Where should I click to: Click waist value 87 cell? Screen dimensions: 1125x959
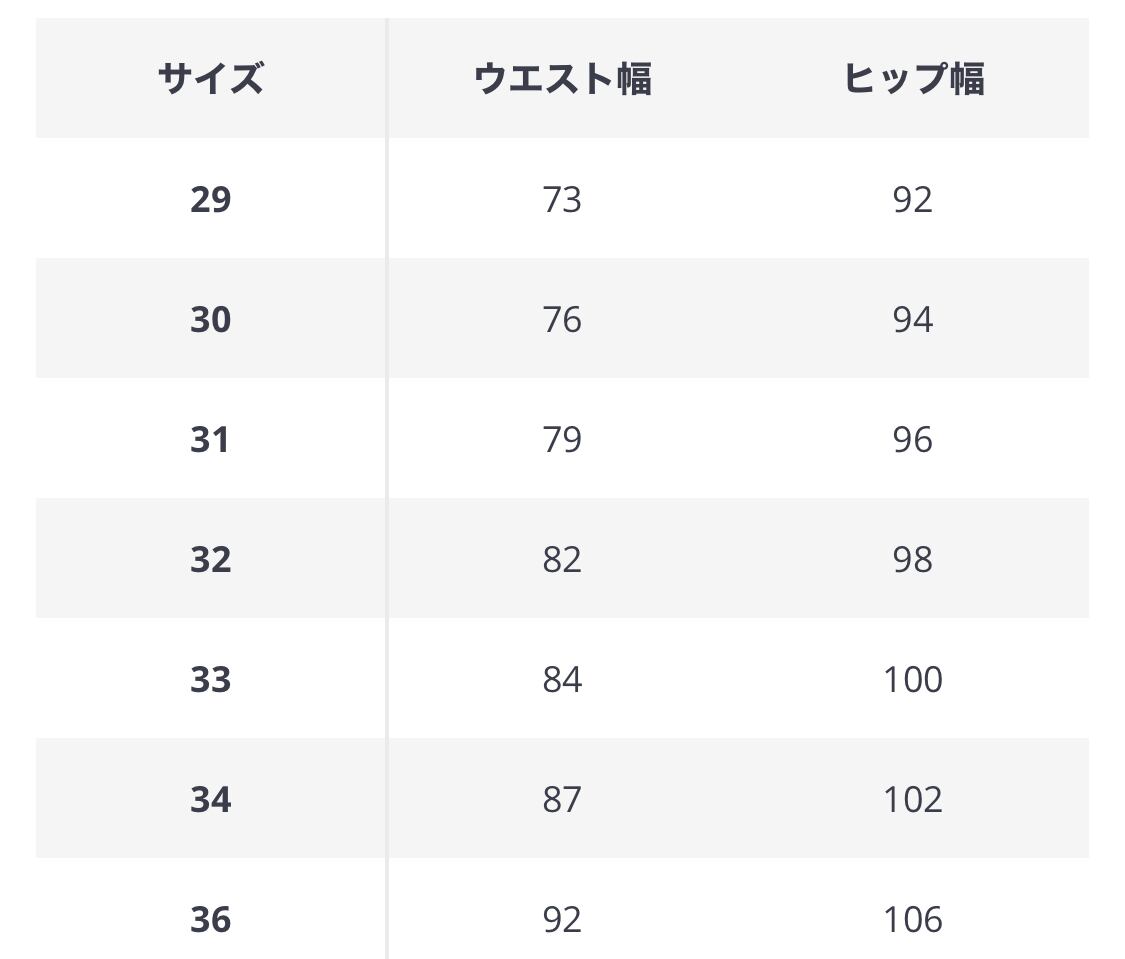562,799
